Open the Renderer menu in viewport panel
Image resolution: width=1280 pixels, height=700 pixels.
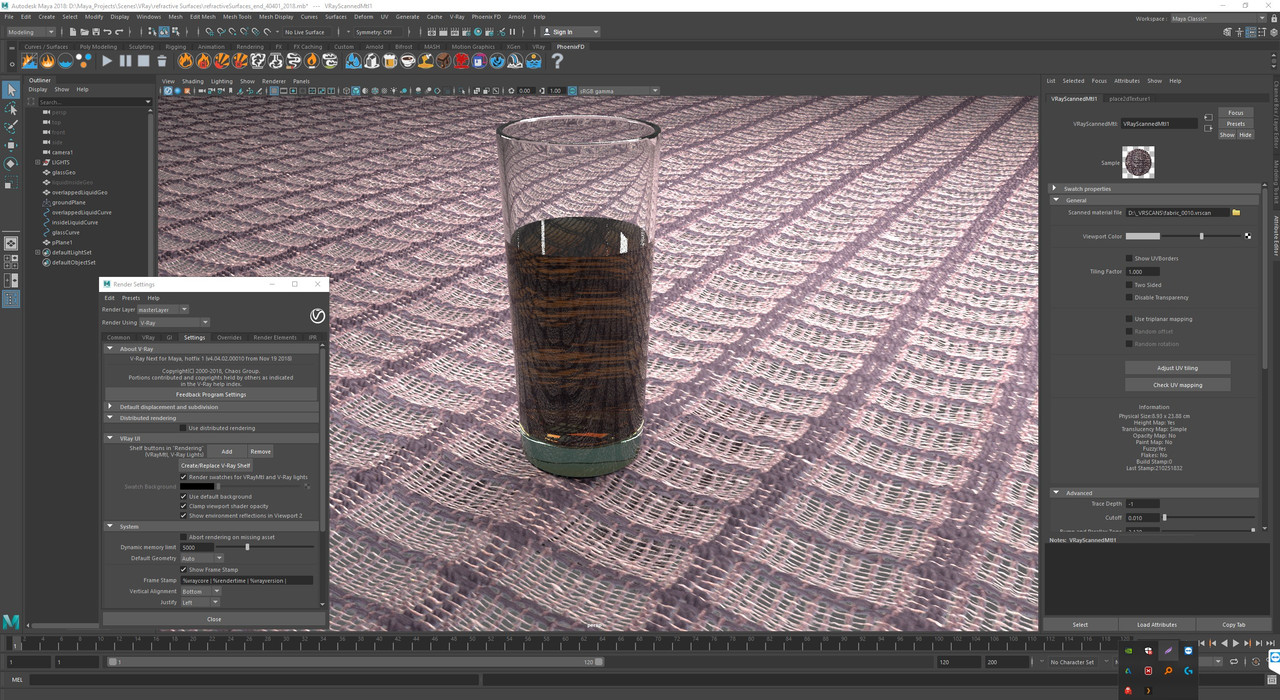point(274,81)
